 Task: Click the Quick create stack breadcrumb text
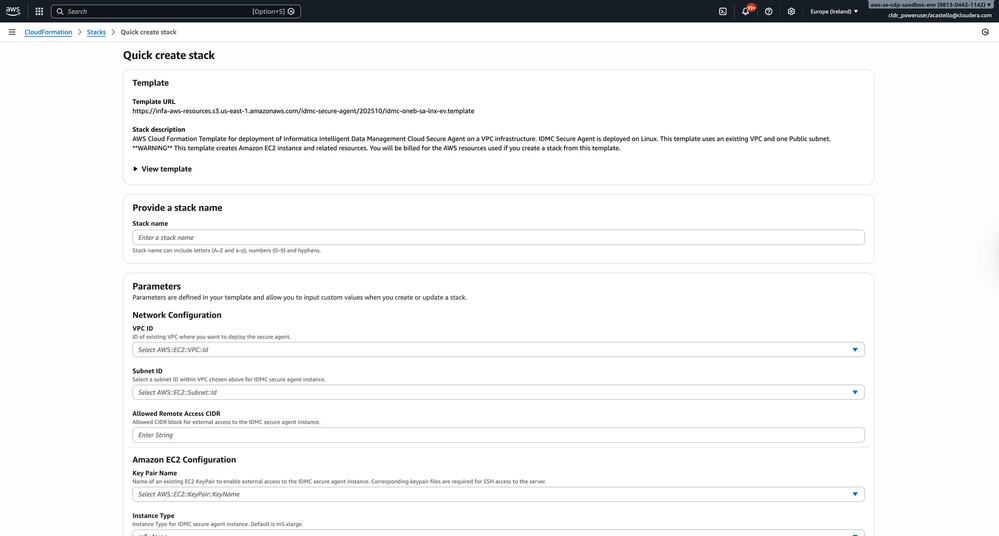(x=148, y=32)
